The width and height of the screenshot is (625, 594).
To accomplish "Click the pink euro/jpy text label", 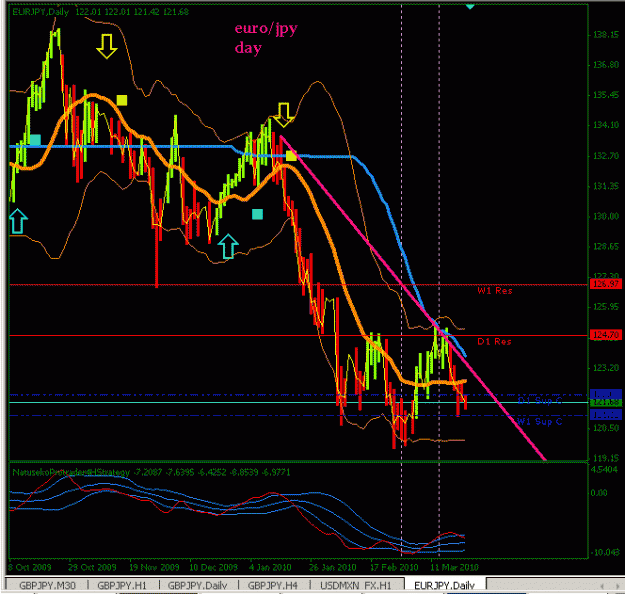I will click(x=266, y=29).
